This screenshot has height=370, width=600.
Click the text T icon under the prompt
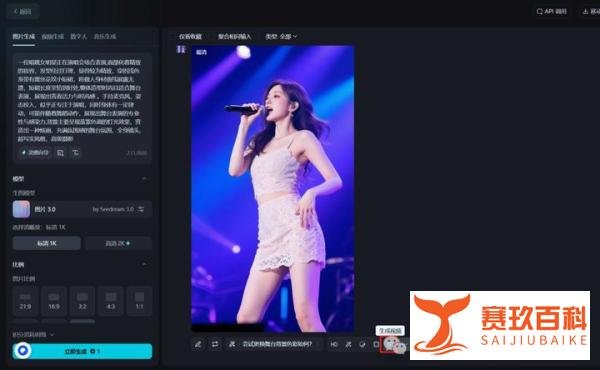76,153
